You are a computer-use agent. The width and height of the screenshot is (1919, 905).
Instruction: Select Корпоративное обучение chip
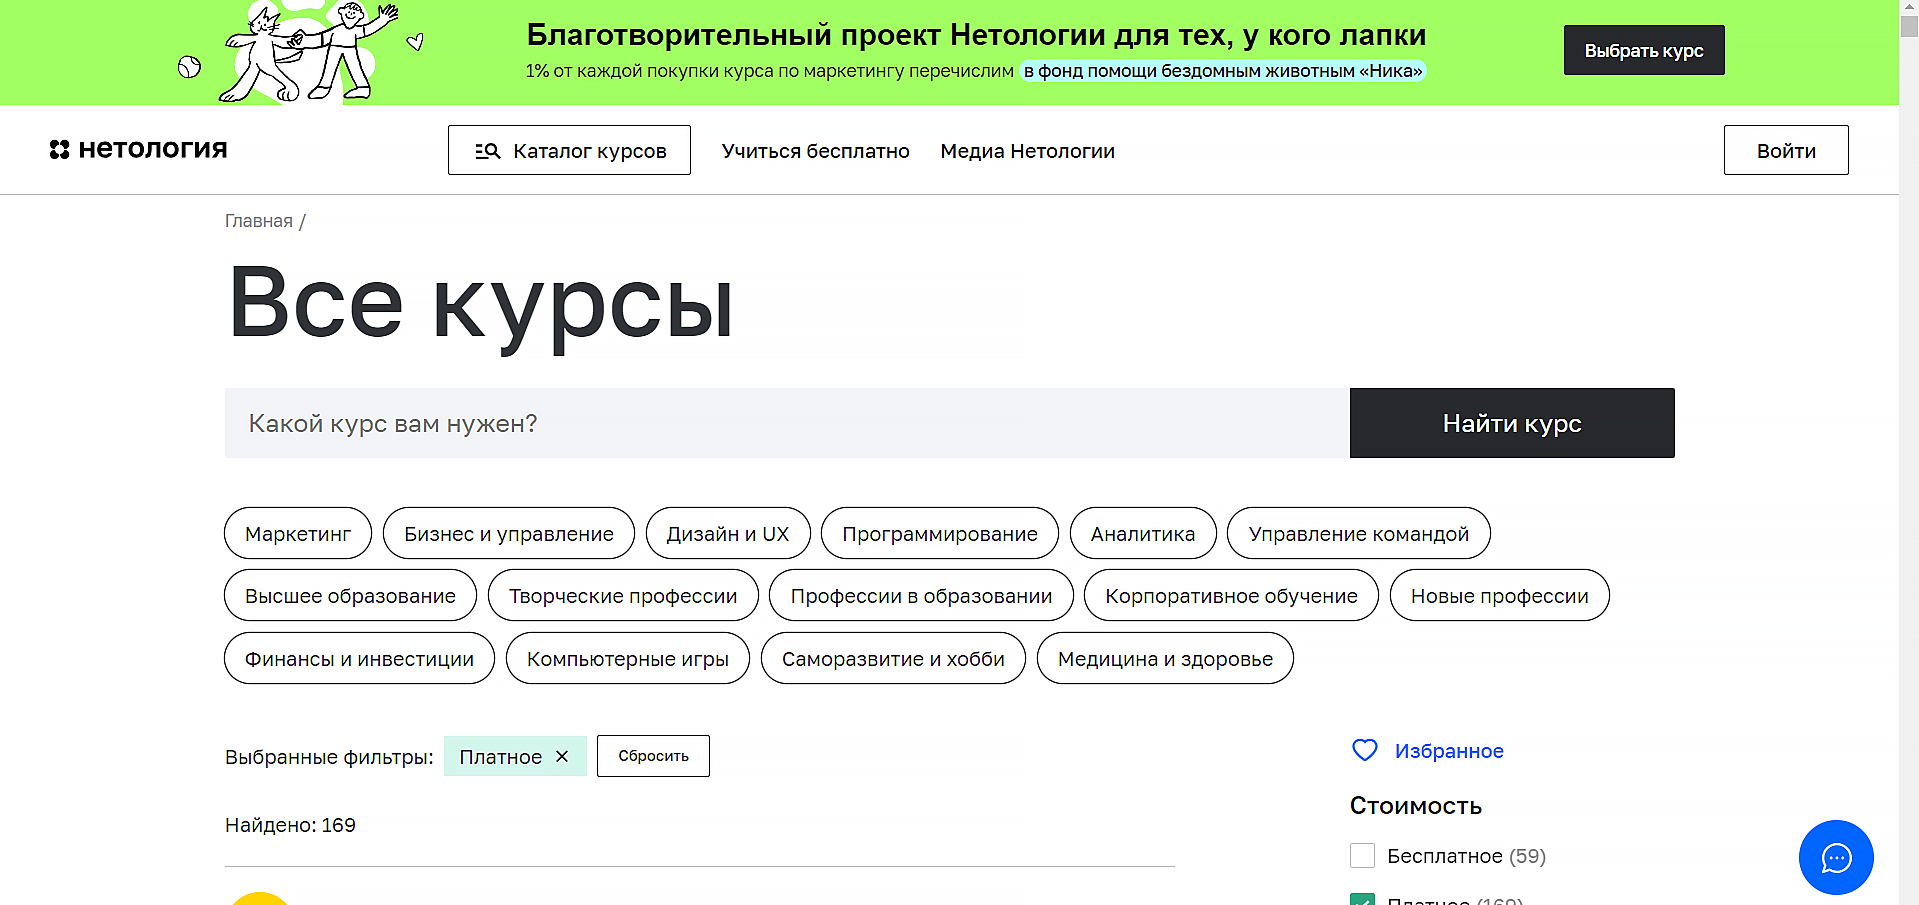[x=1231, y=595]
